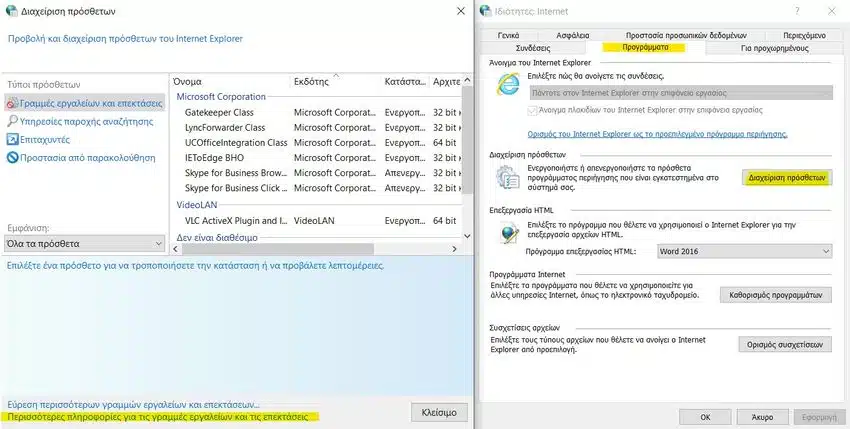Image resolution: width=850 pixels, height=429 pixels.
Task: Open Πρόγραμμα επεξεργασίας HTML dropdown Word 2016
Action: click(x=744, y=252)
